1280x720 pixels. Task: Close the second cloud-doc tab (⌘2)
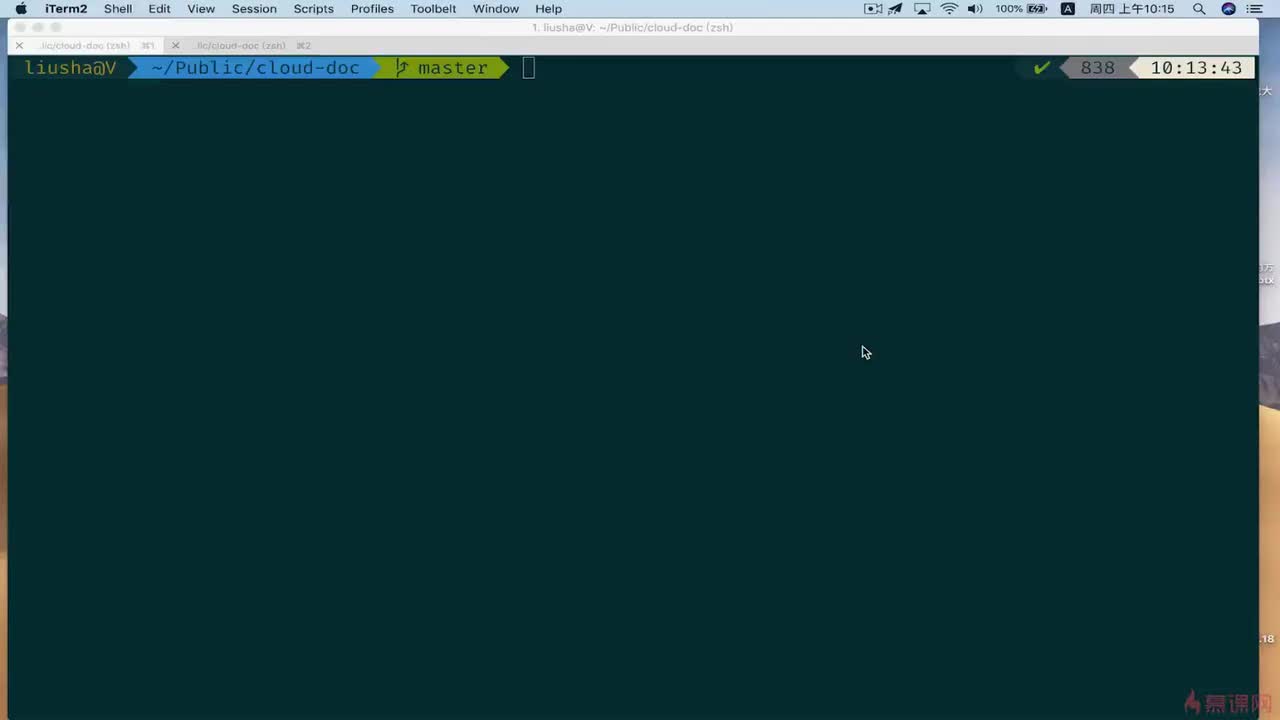tap(176, 45)
